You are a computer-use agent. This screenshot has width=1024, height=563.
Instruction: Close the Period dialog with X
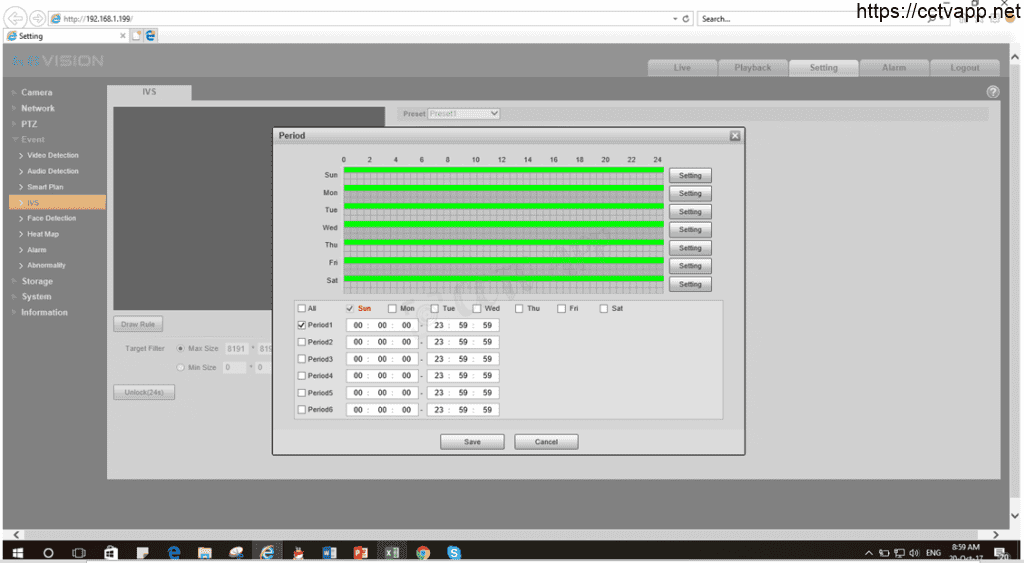click(735, 135)
